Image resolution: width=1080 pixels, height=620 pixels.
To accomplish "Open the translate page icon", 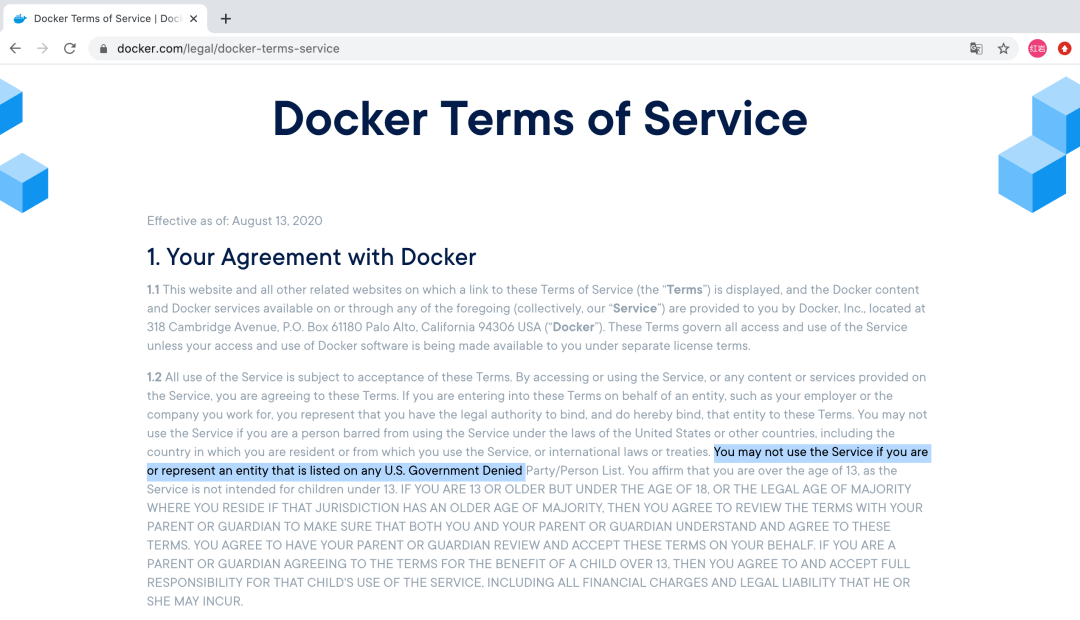I will point(976,48).
